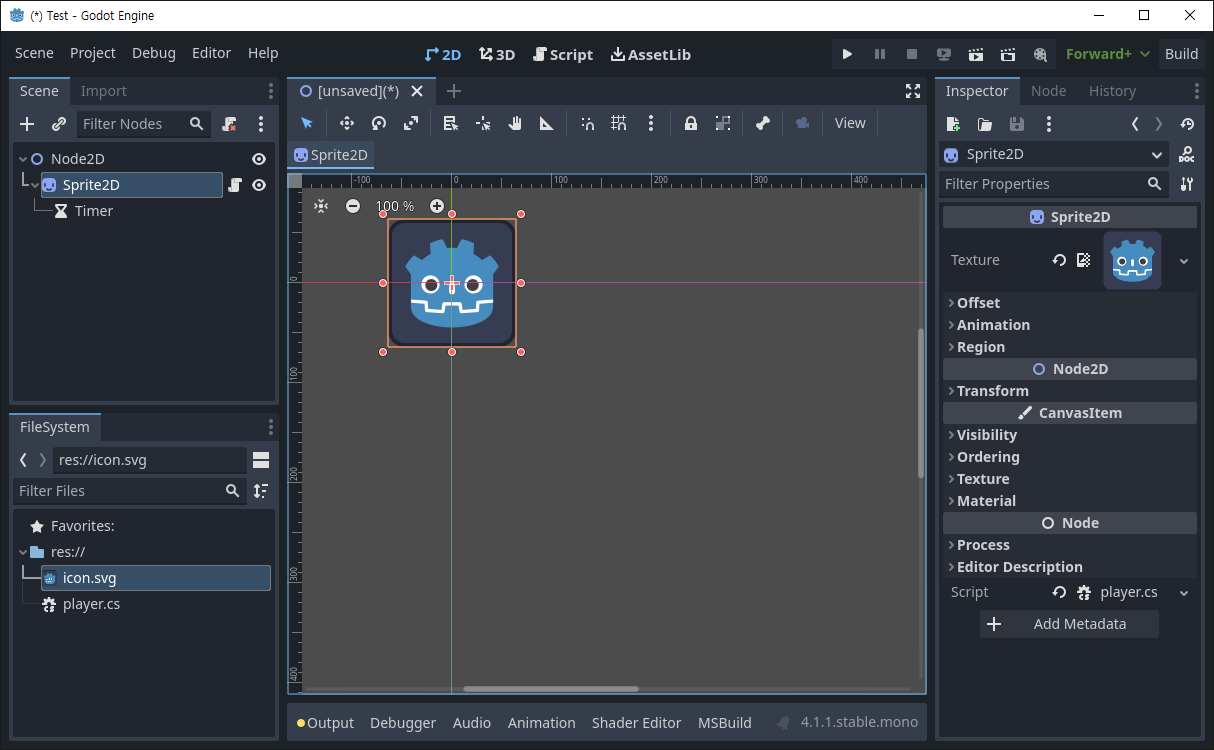Image resolution: width=1214 pixels, height=750 pixels.
Task: Open Sprite2D attached script icon
Action: click(235, 185)
